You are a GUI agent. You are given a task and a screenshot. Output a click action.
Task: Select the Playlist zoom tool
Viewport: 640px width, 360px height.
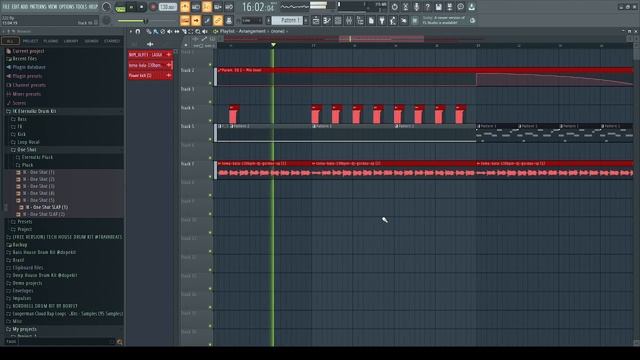tap(198, 31)
